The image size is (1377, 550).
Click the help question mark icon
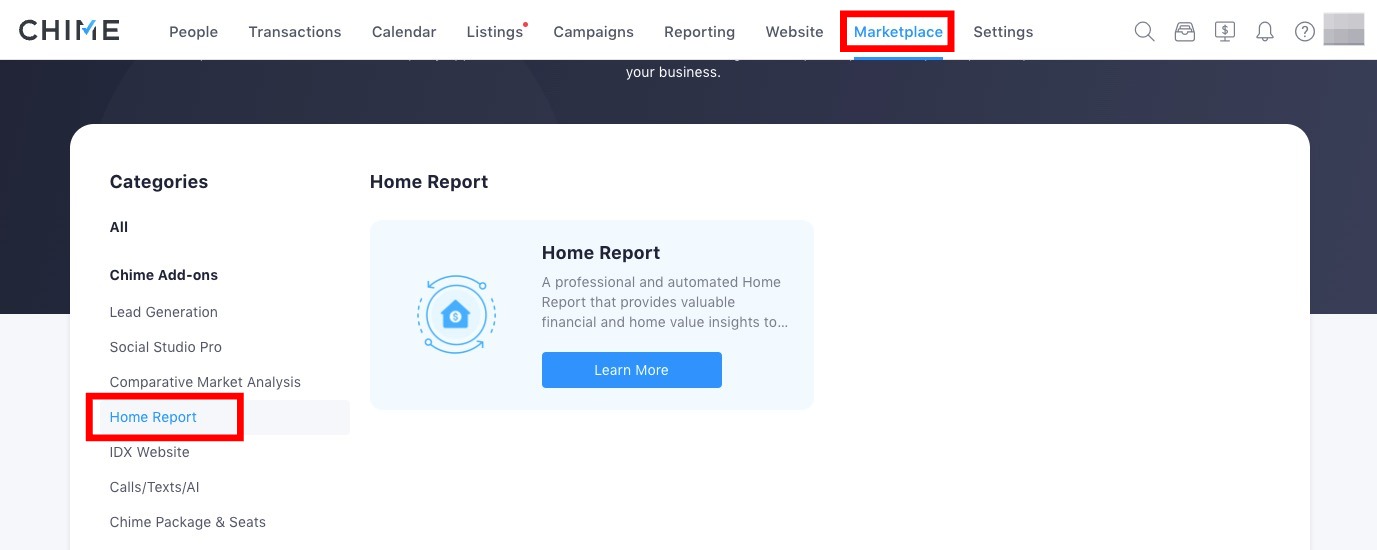(x=1305, y=32)
